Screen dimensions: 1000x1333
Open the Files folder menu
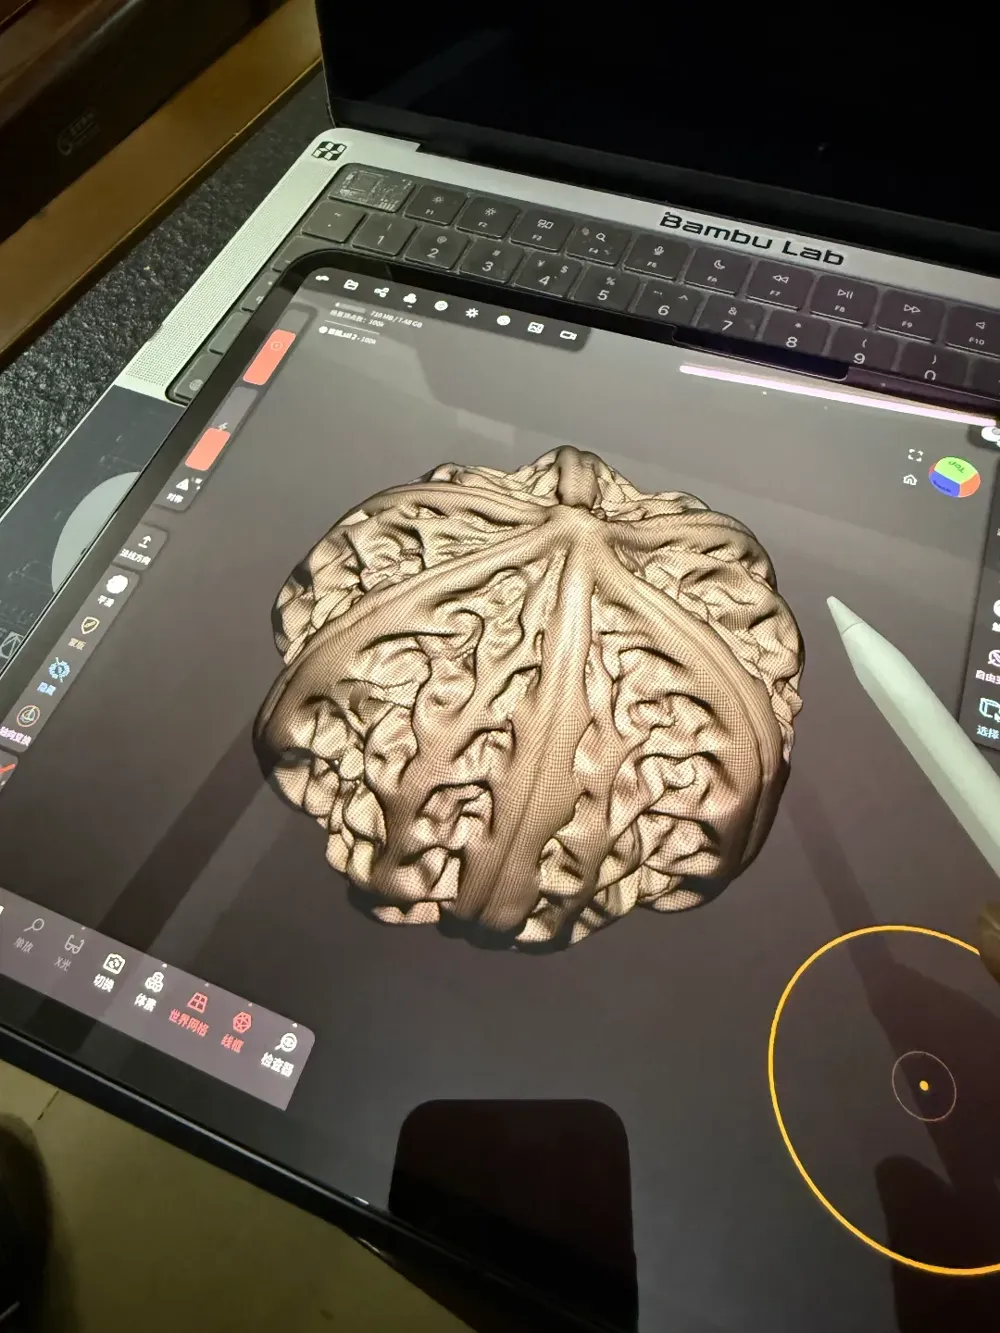coord(351,285)
